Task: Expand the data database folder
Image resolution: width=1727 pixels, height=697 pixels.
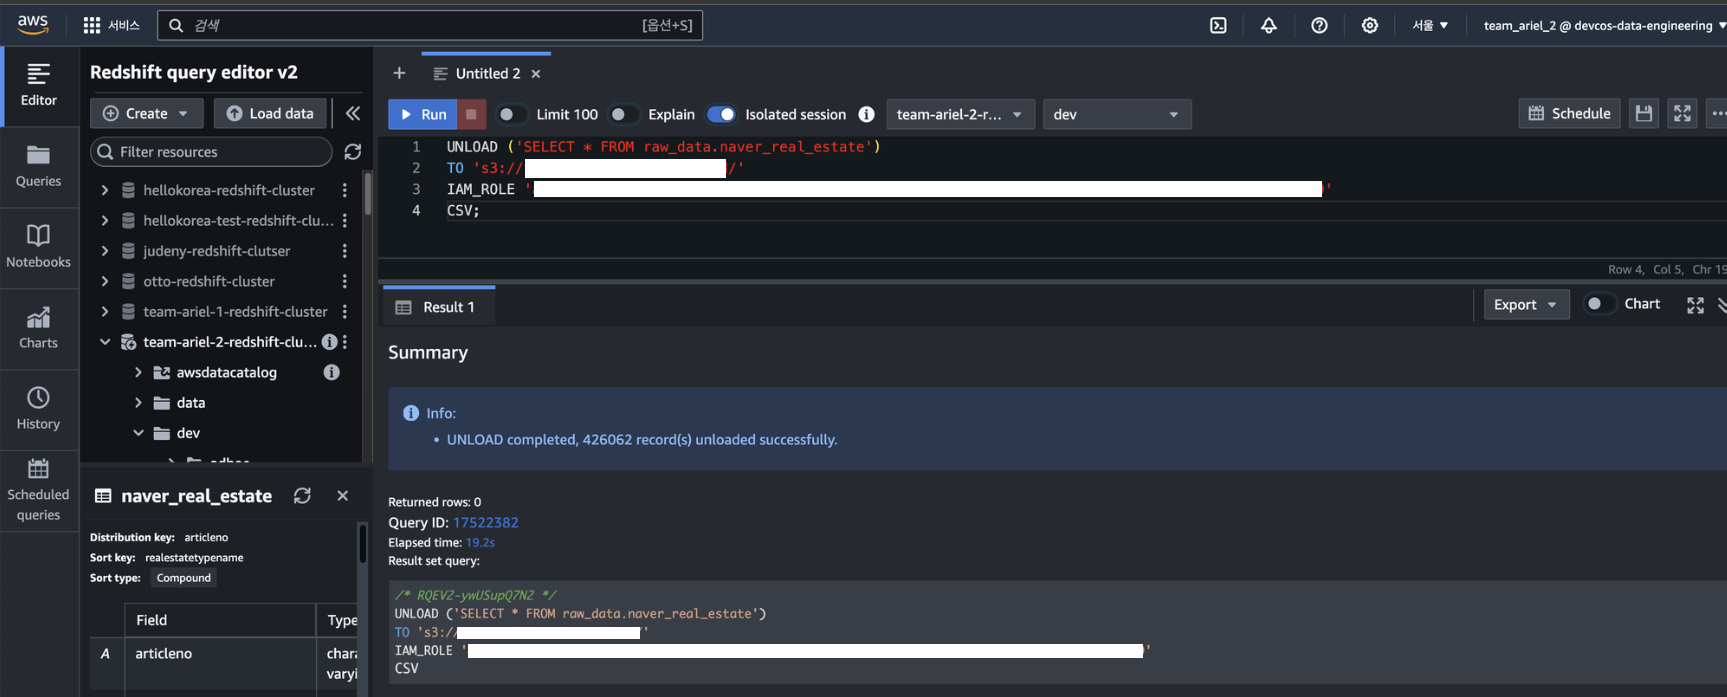Action: coord(138,403)
